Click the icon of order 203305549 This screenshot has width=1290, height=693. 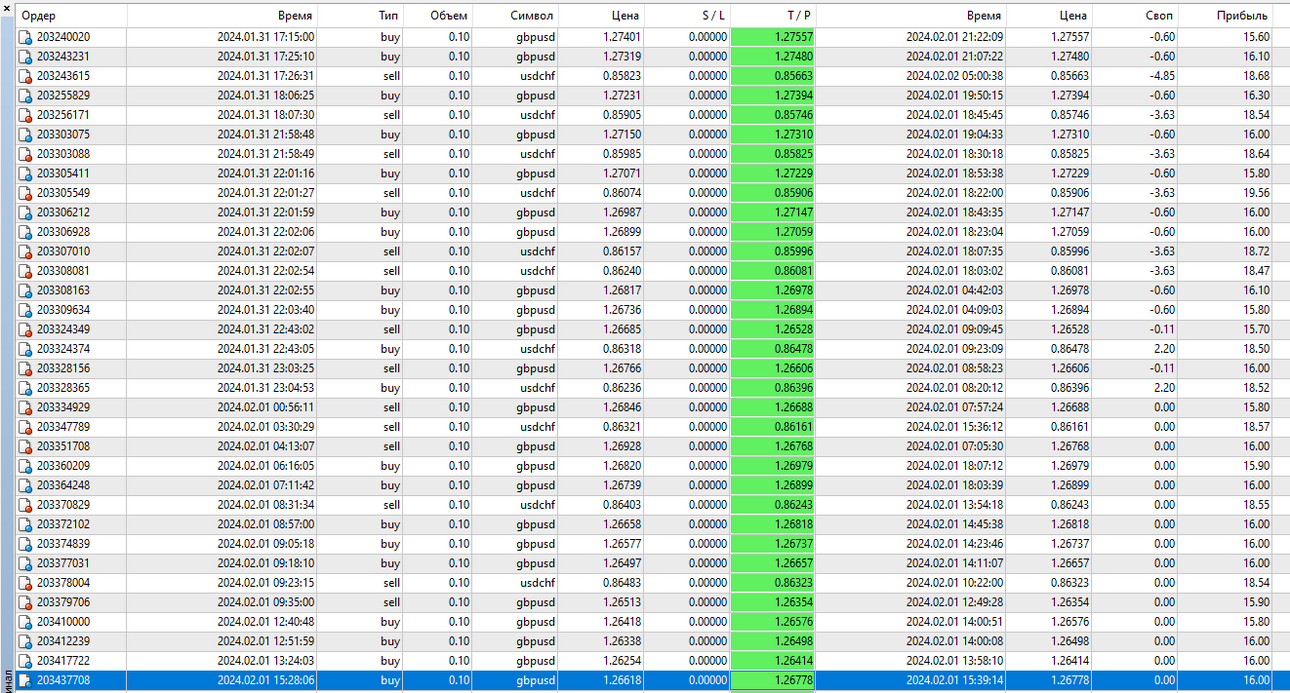pos(26,193)
